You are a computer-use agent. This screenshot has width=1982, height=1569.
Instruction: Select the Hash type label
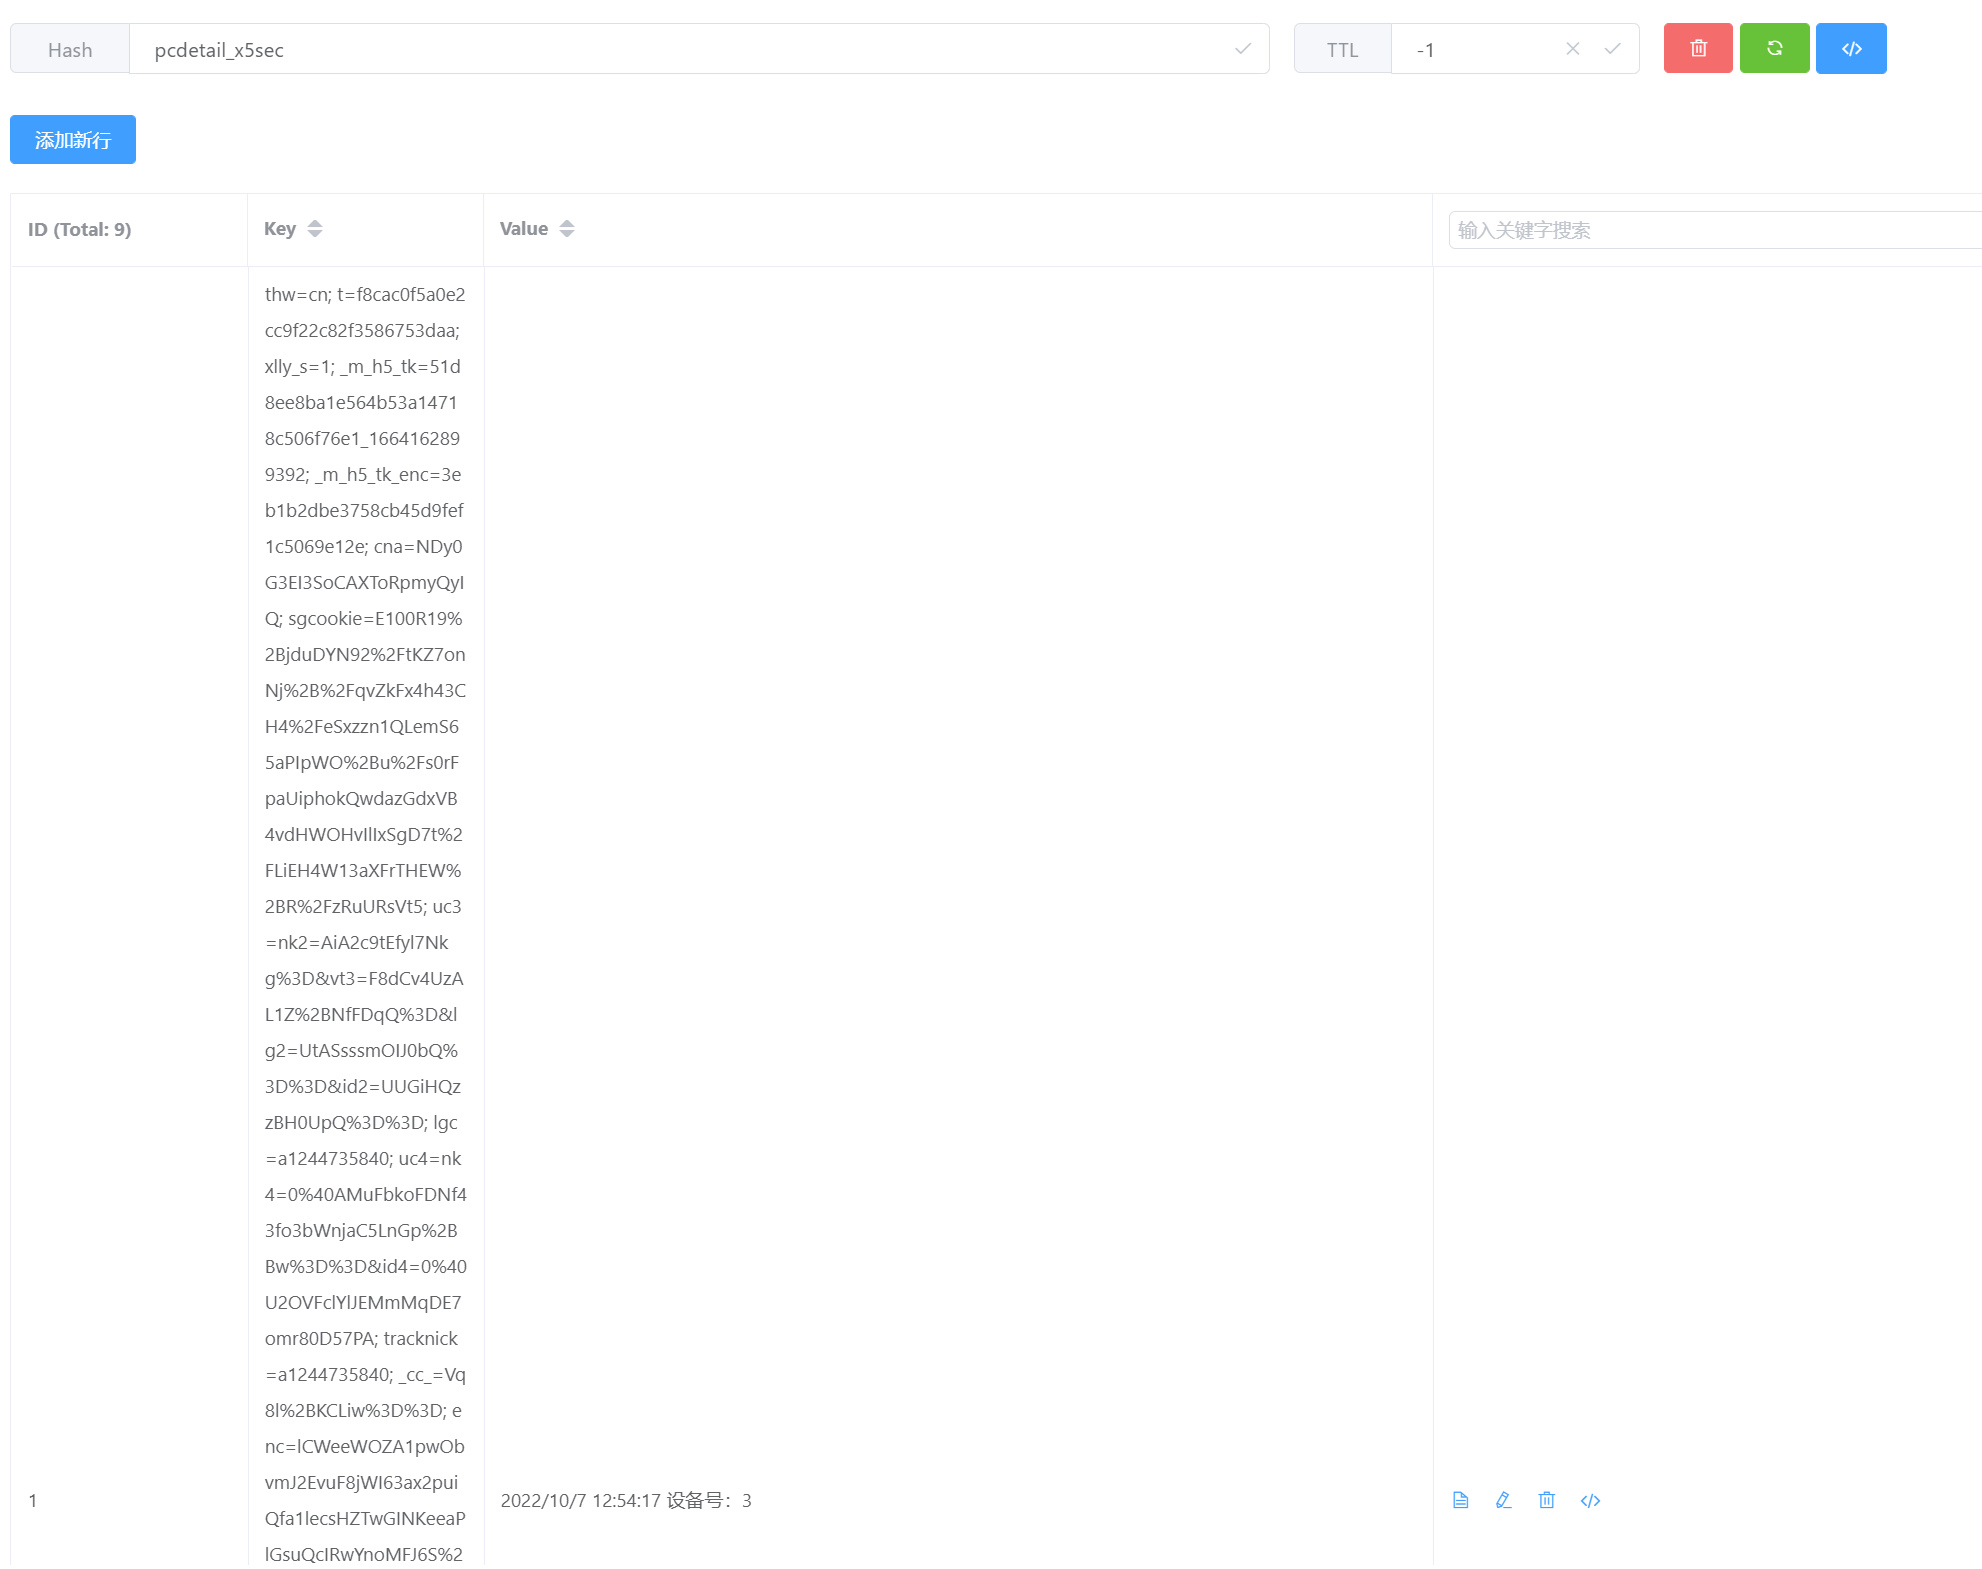point(69,49)
